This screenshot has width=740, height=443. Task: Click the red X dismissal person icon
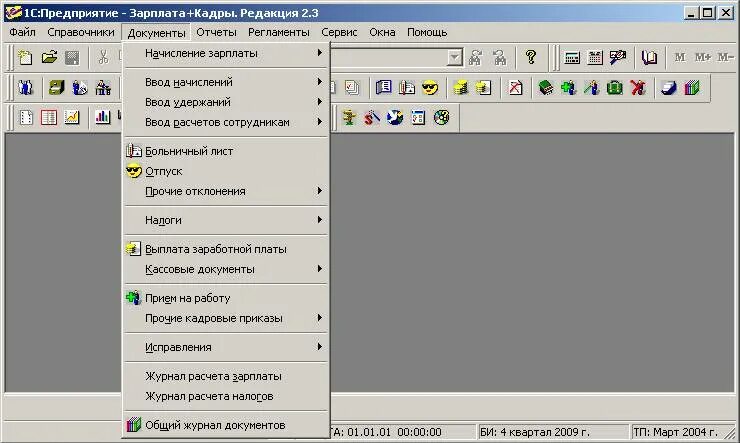(x=638, y=88)
